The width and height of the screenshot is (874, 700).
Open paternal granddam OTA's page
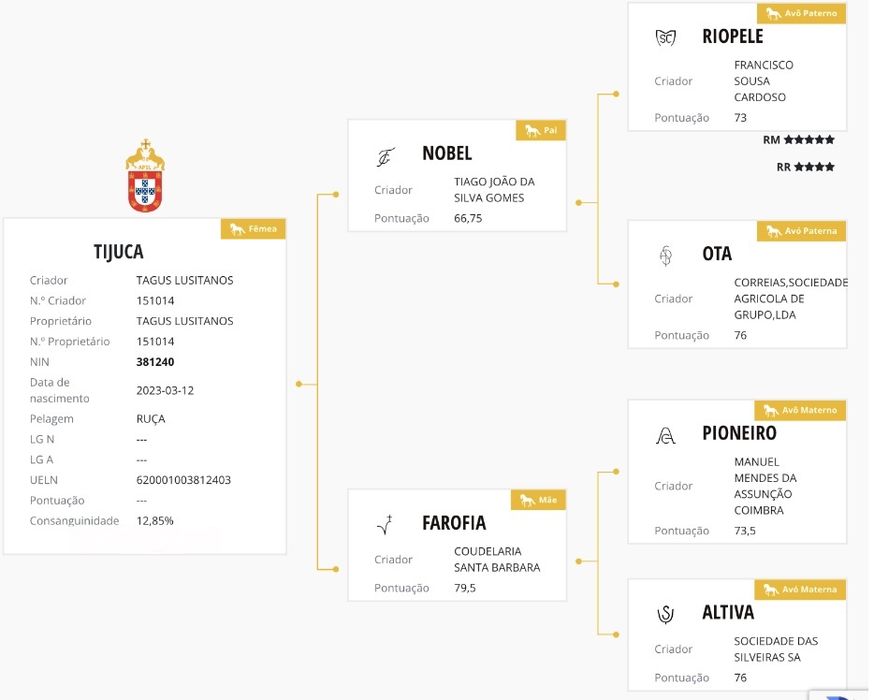[x=717, y=254]
